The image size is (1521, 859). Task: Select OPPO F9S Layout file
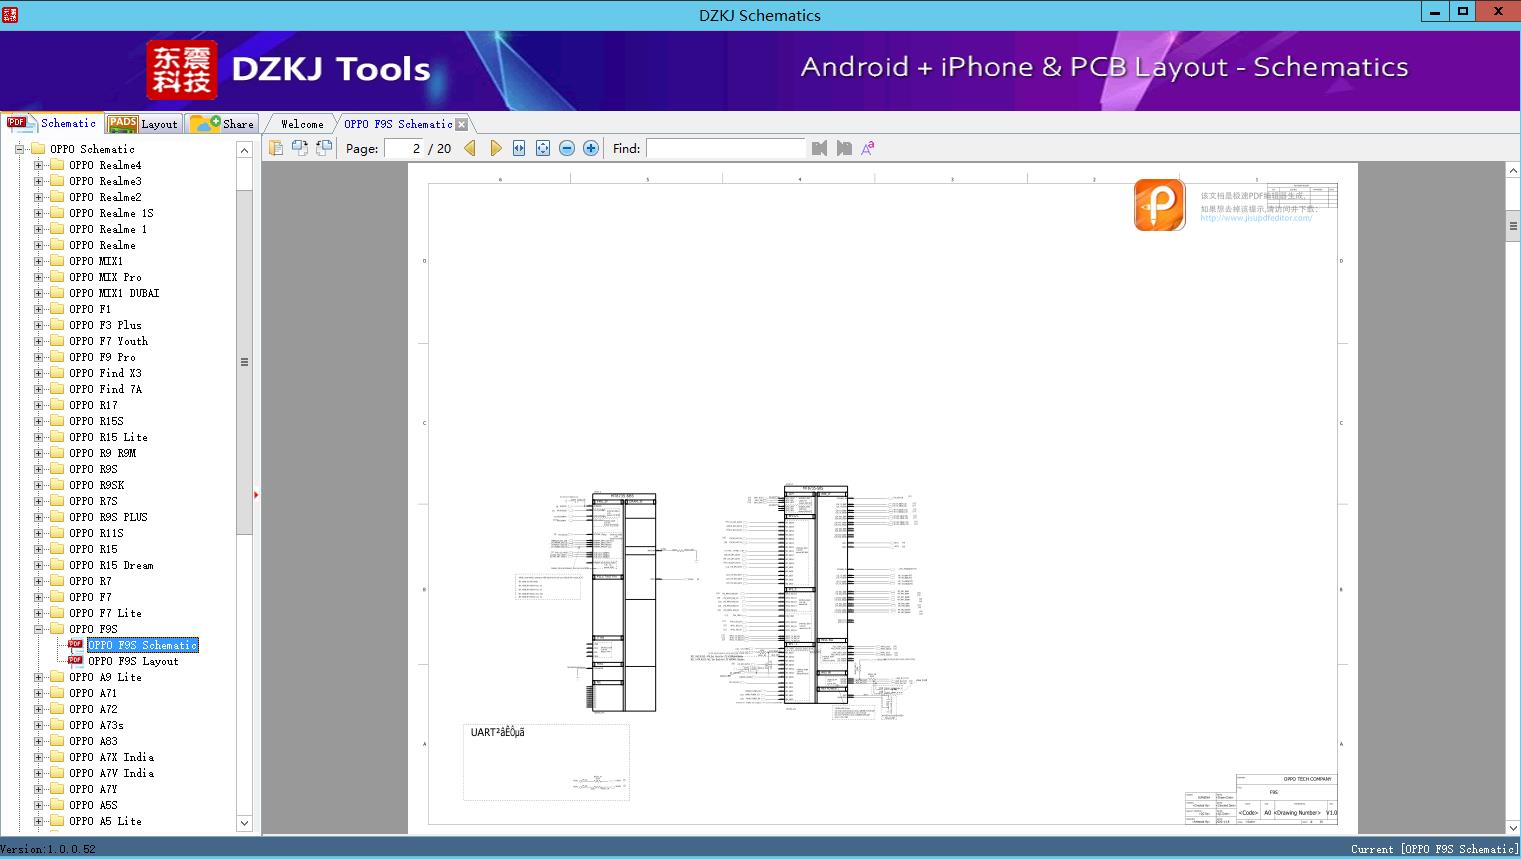point(133,661)
